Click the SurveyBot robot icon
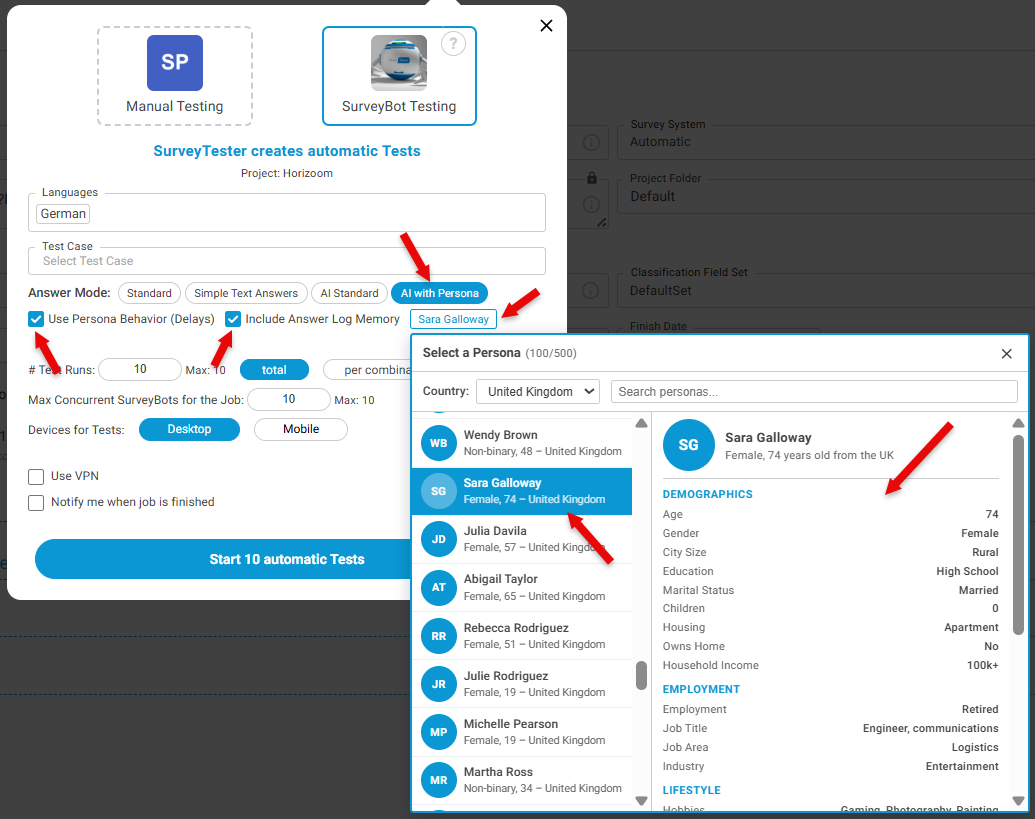Viewport: 1035px width, 819px height. [399, 63]
